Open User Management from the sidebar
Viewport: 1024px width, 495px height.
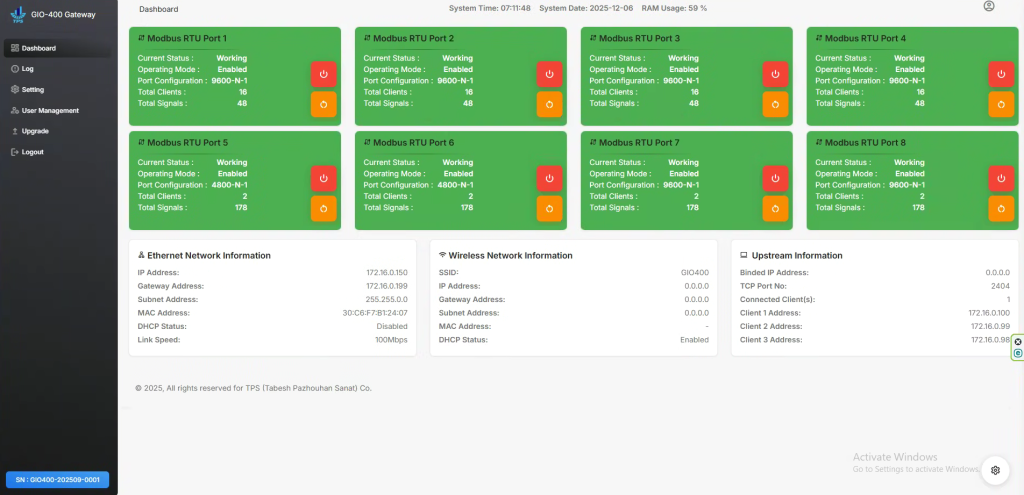[x=49, y=111]
